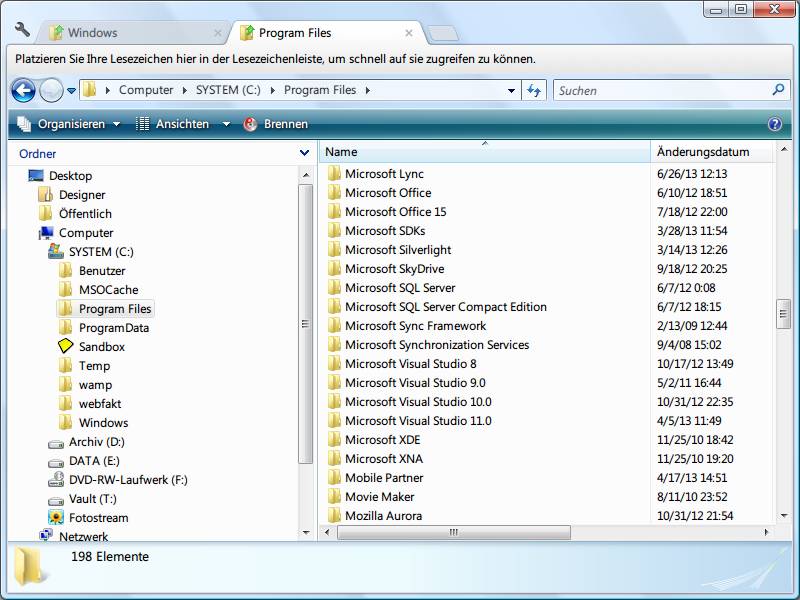Viewport: 800px width, 600px height.
Task: Select Temp folder in the tree
Action: 94,366
